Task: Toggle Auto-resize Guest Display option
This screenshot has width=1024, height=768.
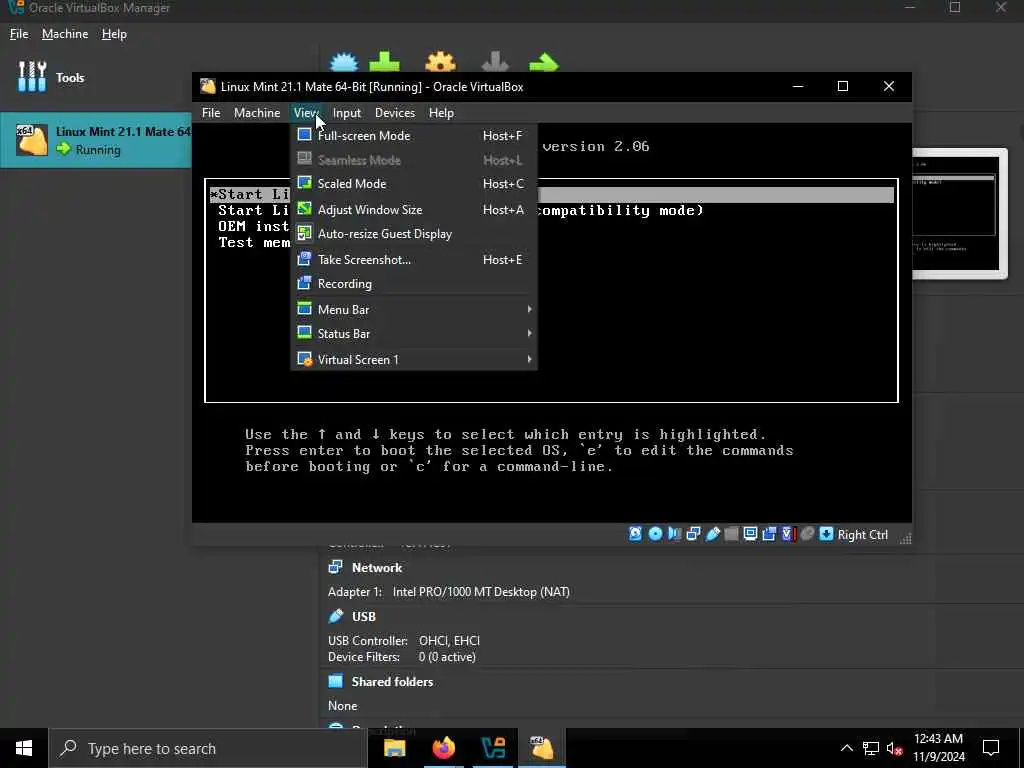Action: coord(413,234)
